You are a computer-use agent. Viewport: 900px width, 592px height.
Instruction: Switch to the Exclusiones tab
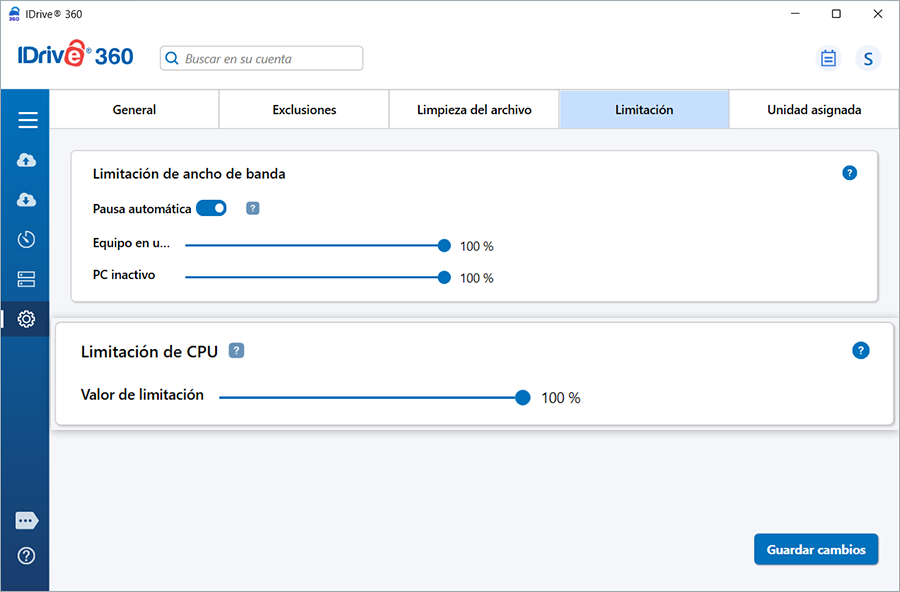point(304,110)
